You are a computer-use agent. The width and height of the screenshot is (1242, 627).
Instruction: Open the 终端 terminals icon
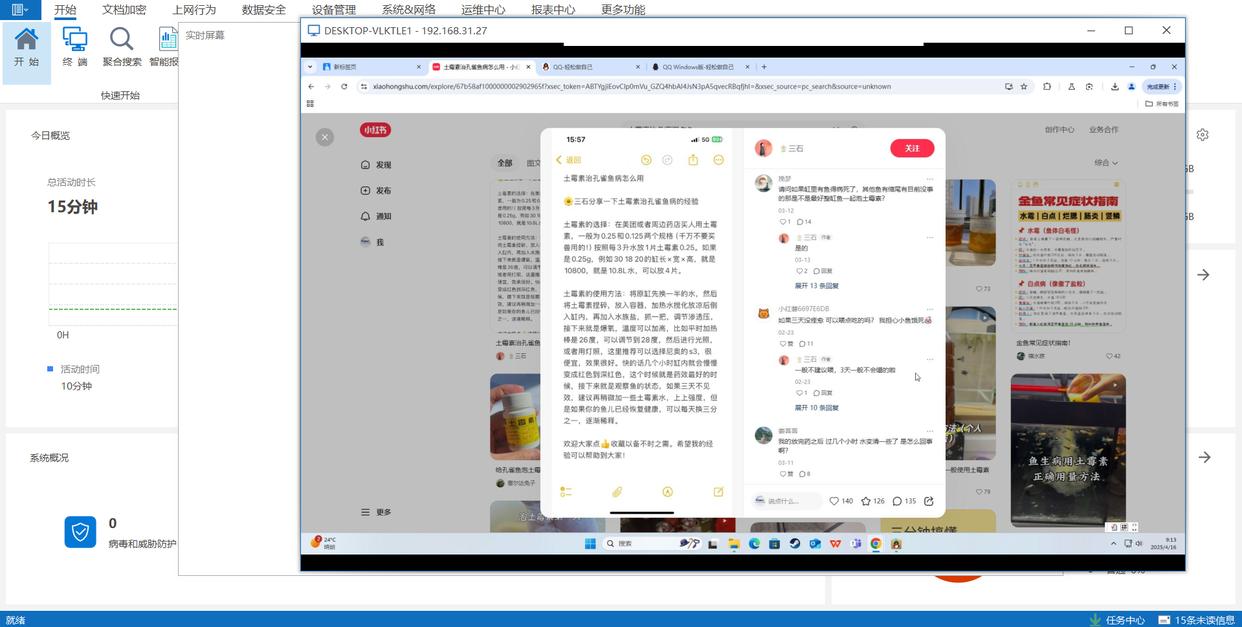(75, 47)
